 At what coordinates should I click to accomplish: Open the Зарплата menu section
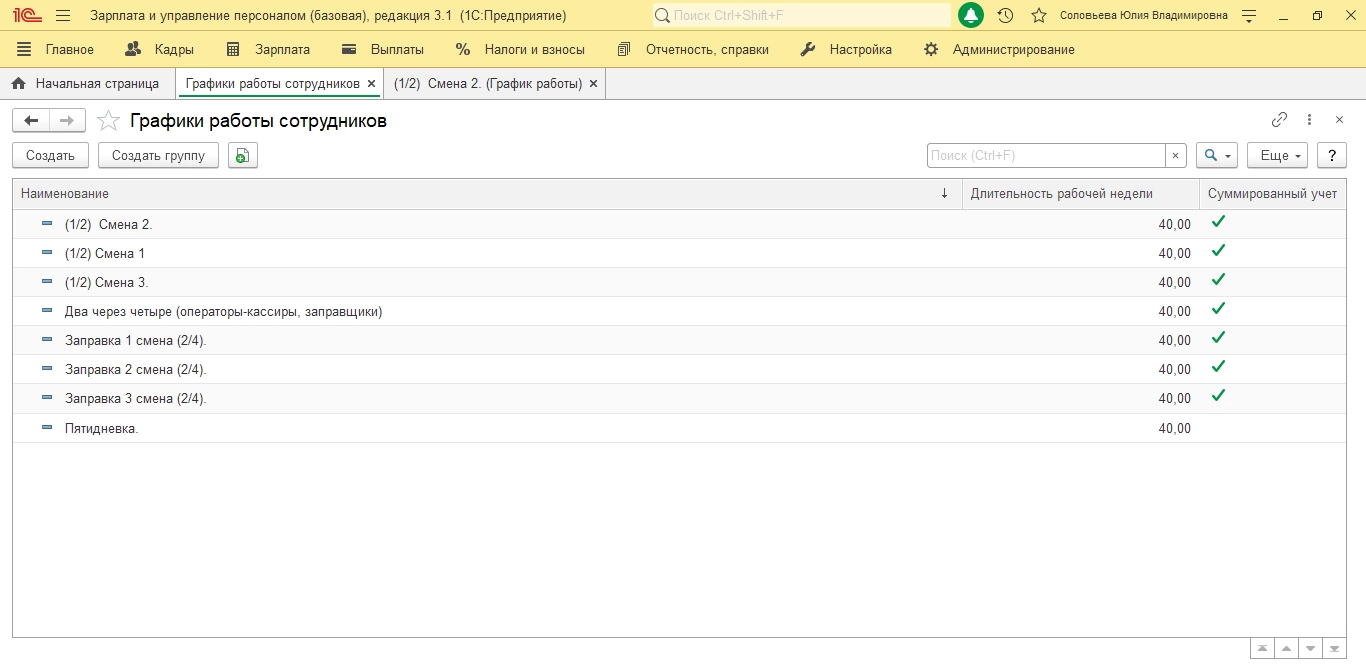[x=268, y=49]
